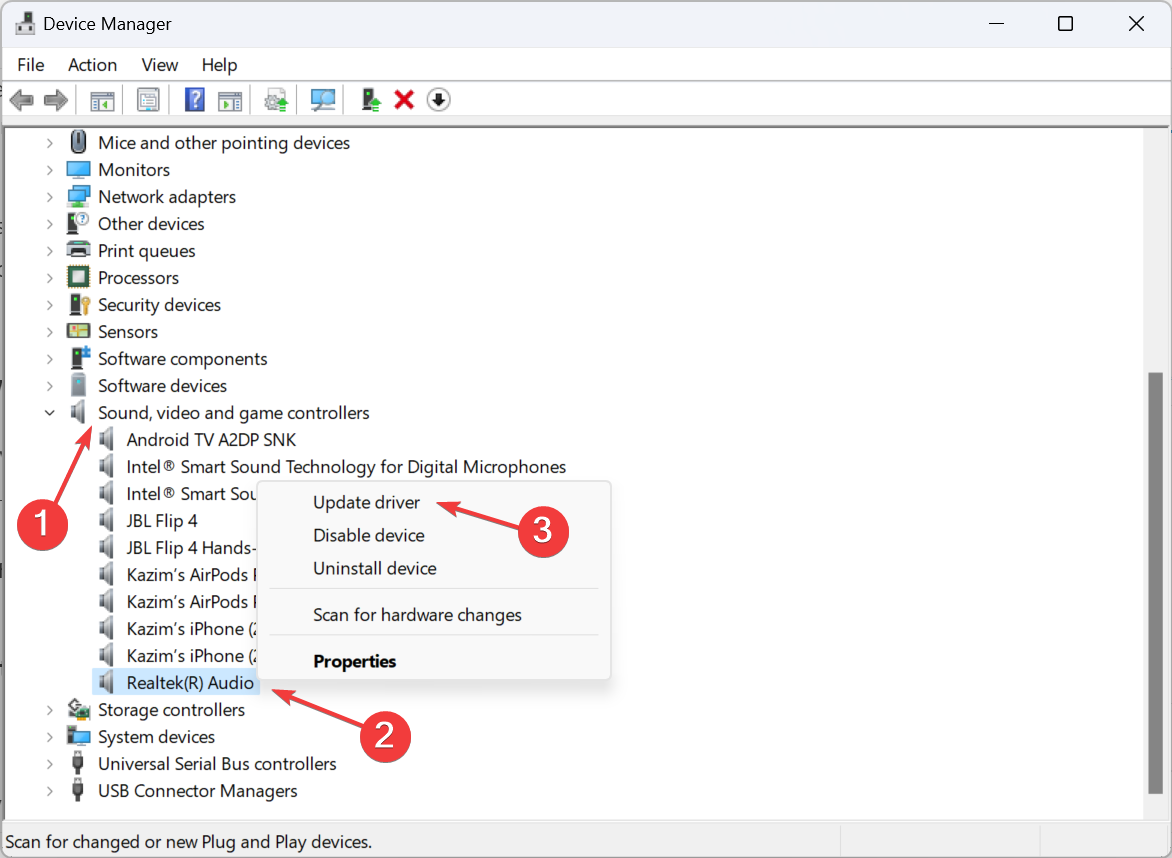The width and height of the screenshot is (1172, 858).
Task: Expand the System devices category
Action: click(49, 736)
